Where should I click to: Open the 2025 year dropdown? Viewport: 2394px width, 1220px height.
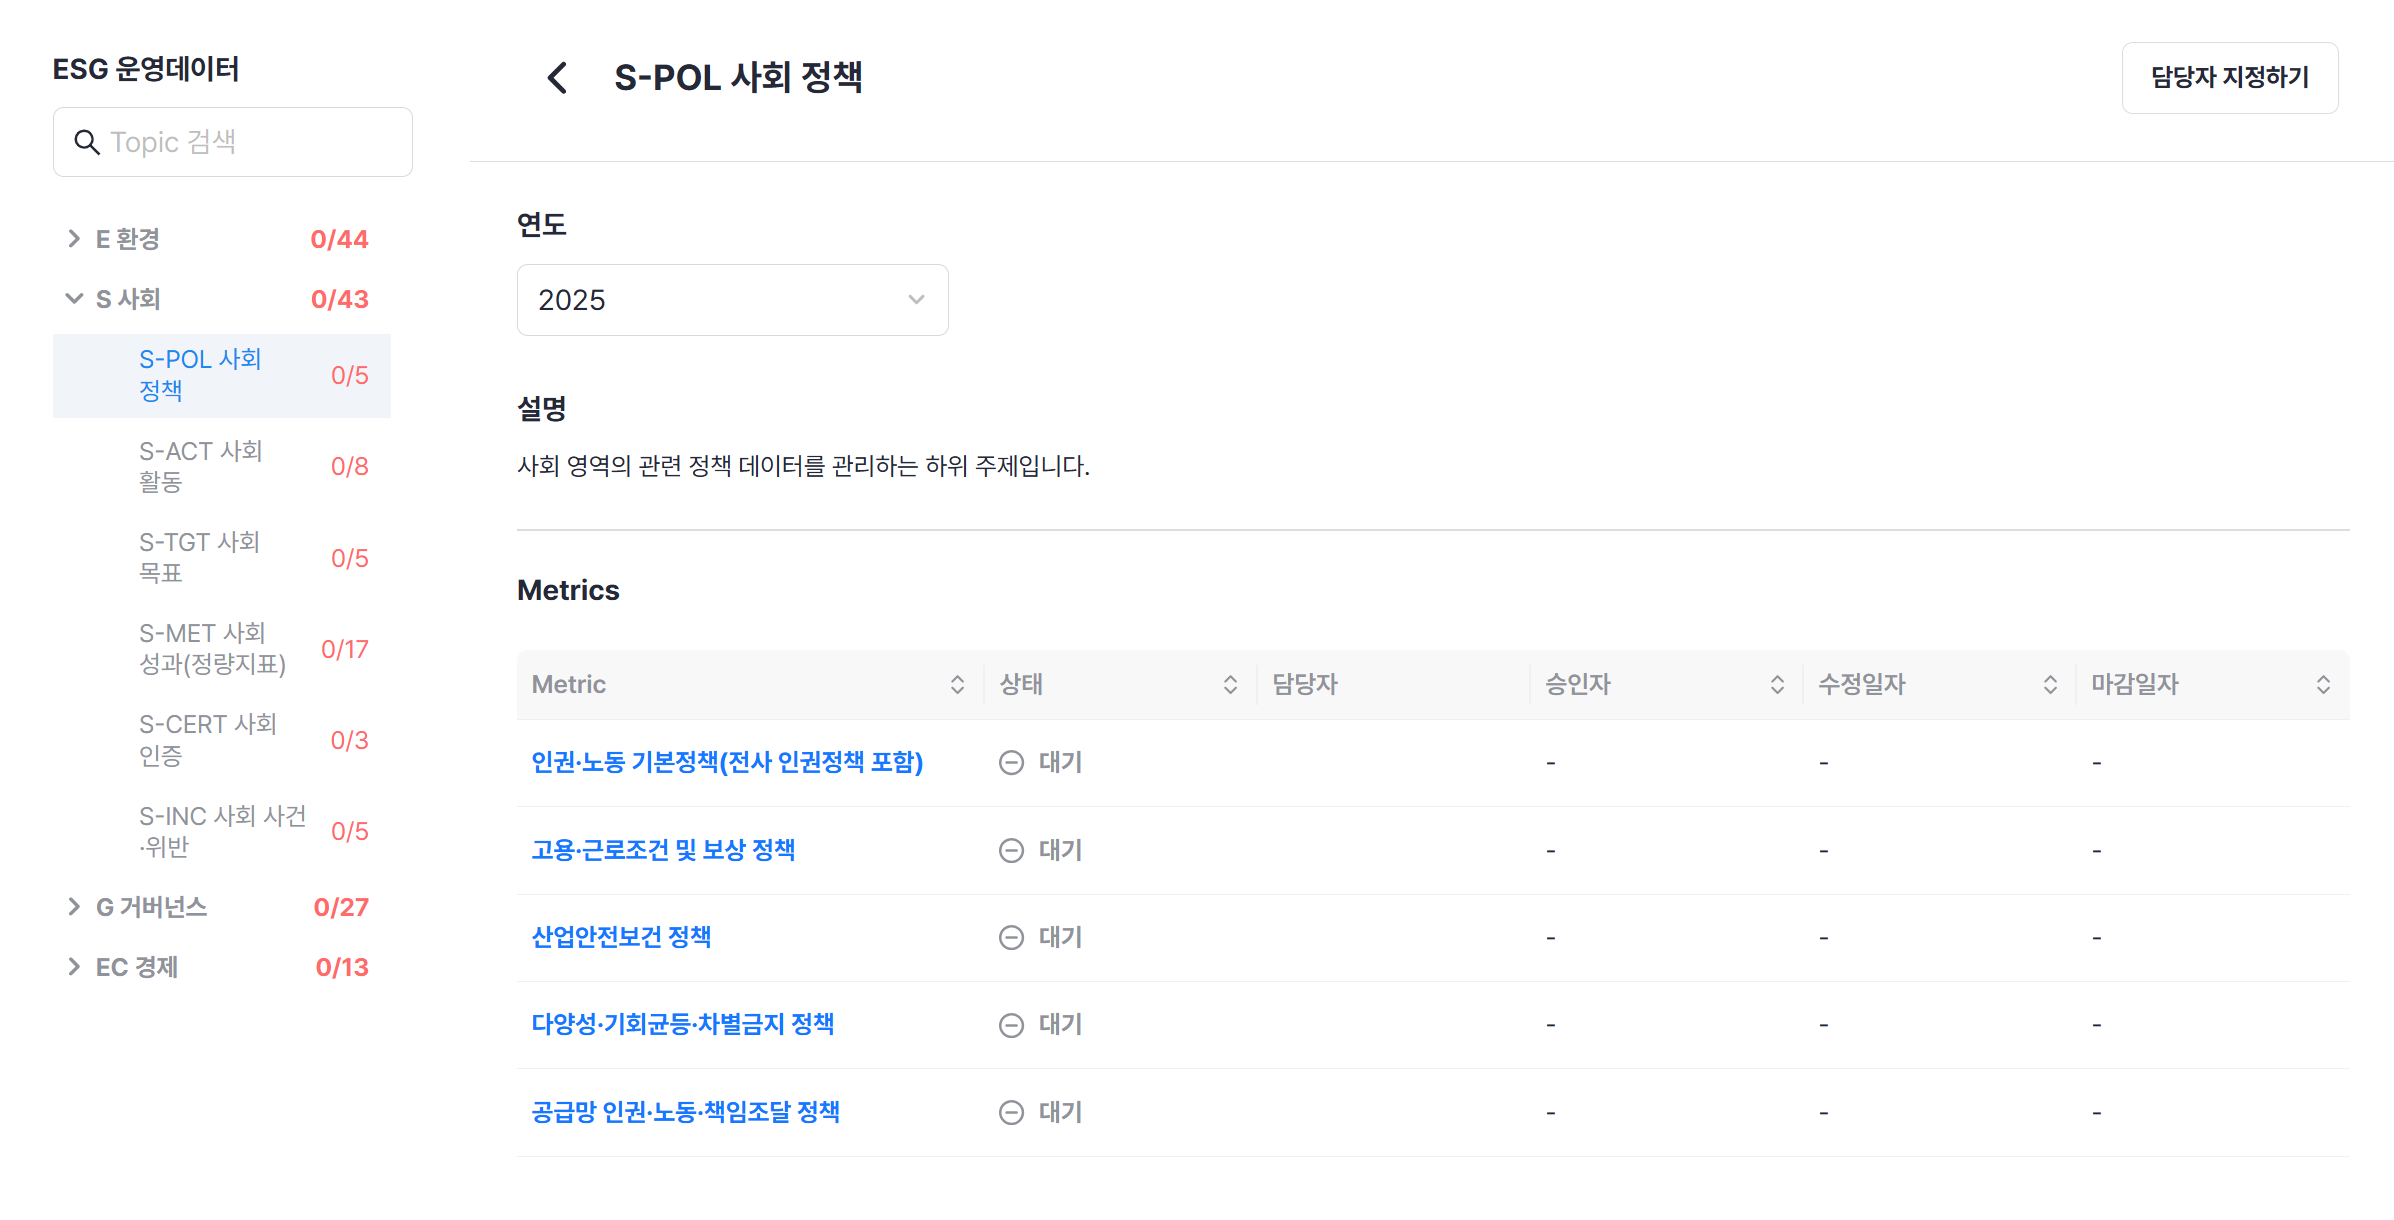point(732,300)
